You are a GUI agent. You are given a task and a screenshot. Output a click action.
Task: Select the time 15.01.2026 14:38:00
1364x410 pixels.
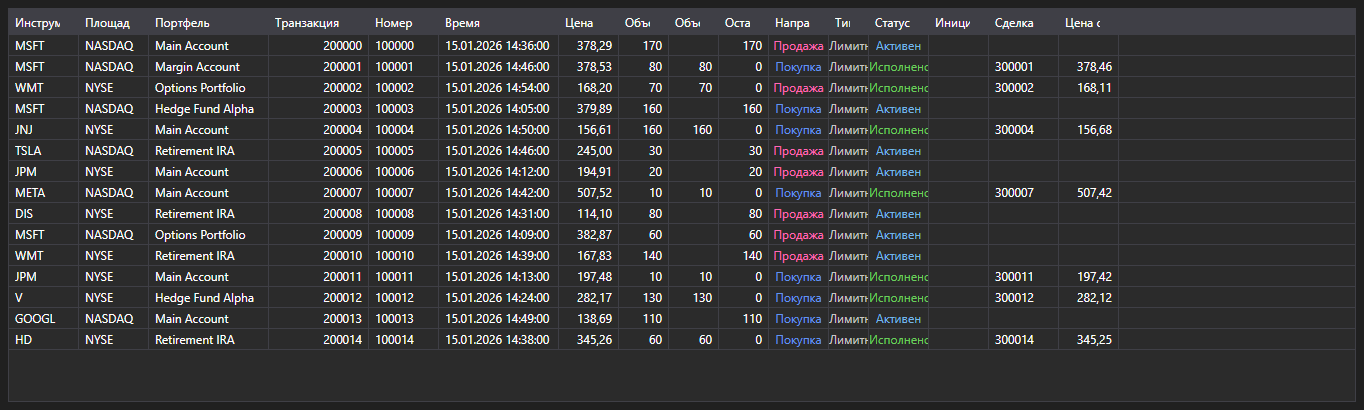click(x=497, y=339)
